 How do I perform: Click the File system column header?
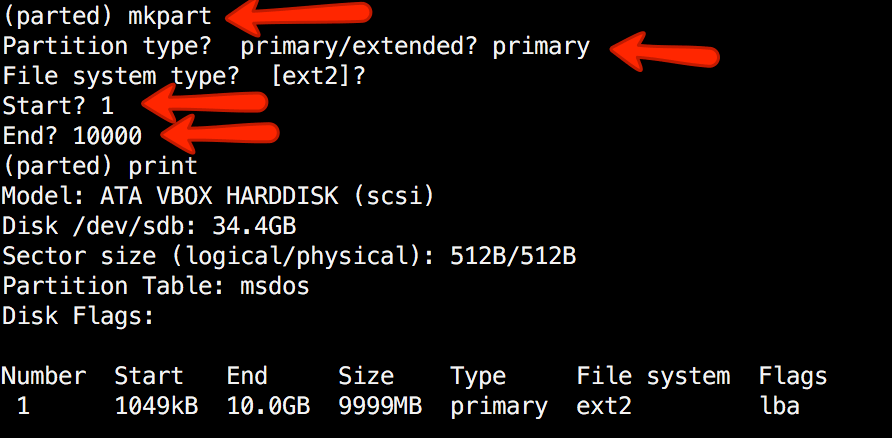pos(653,376)
